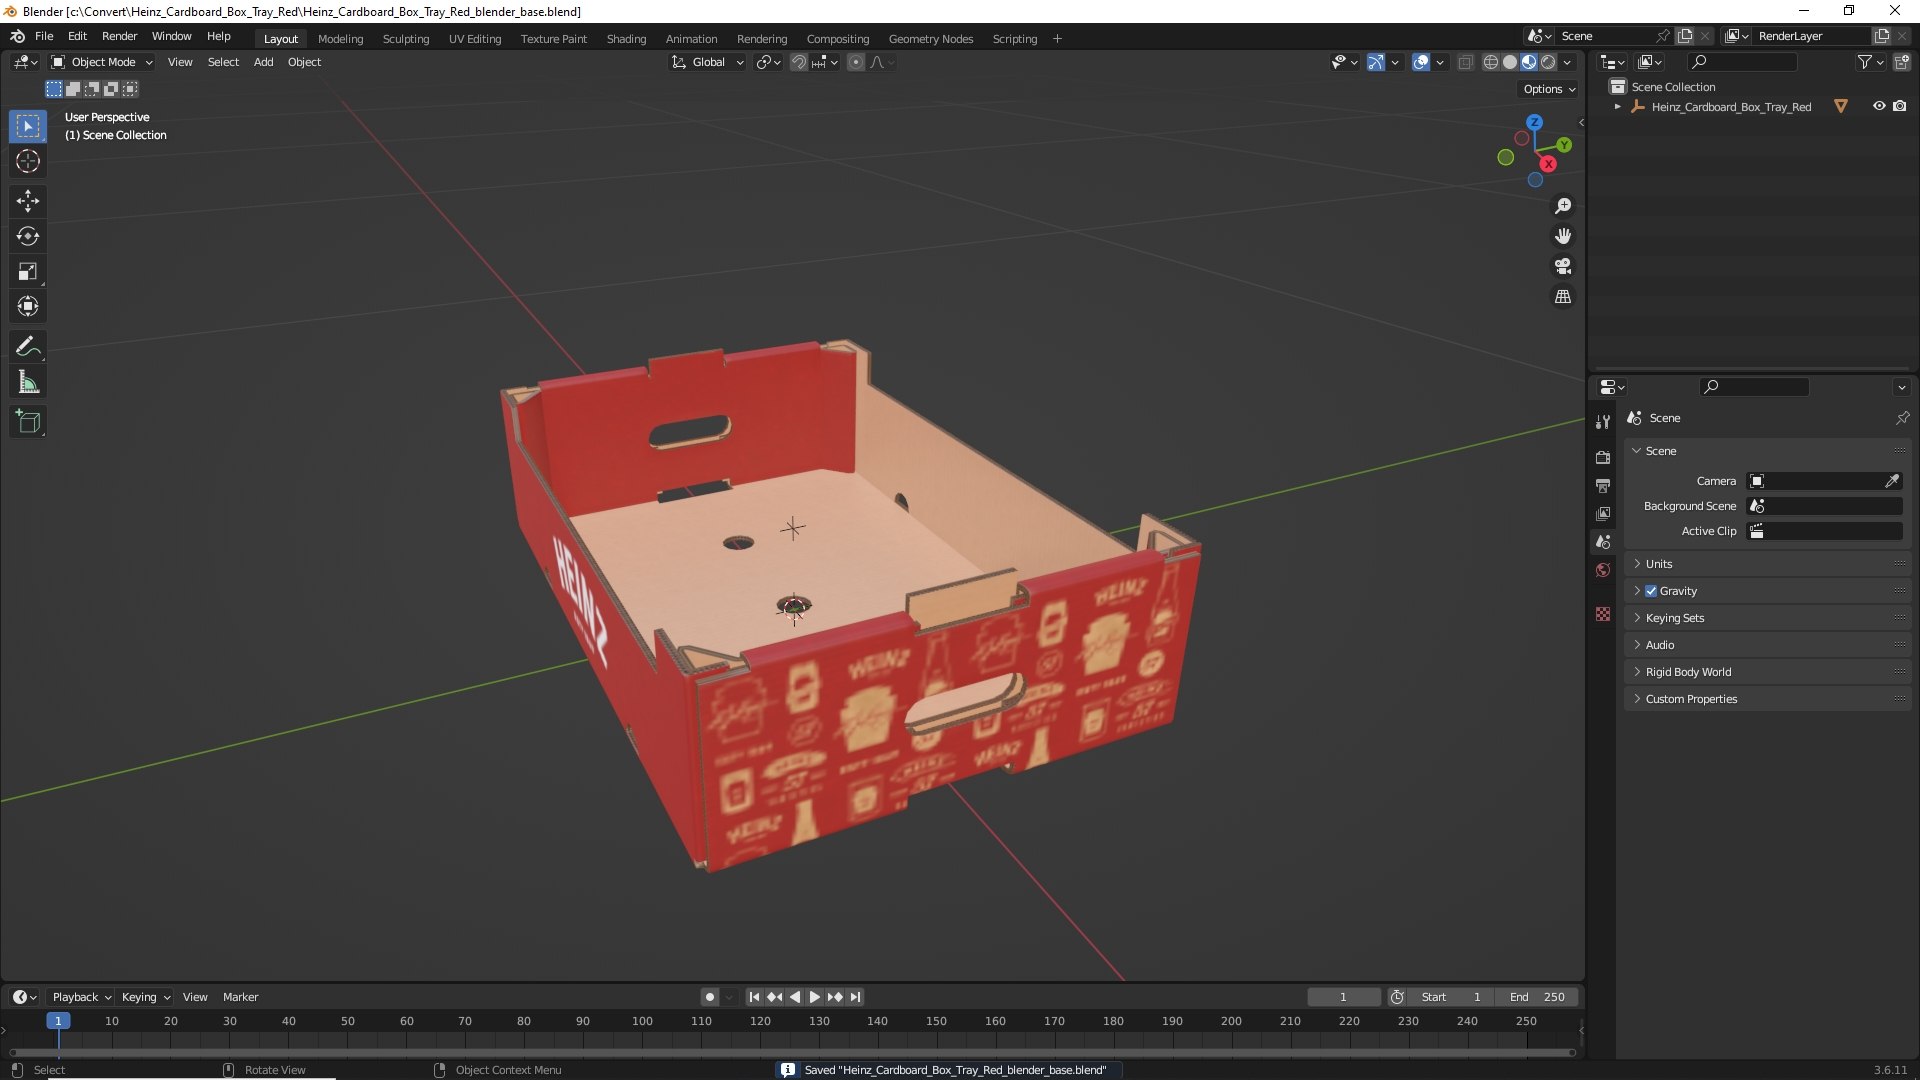Click the new collection icon in outliner

1902,62
